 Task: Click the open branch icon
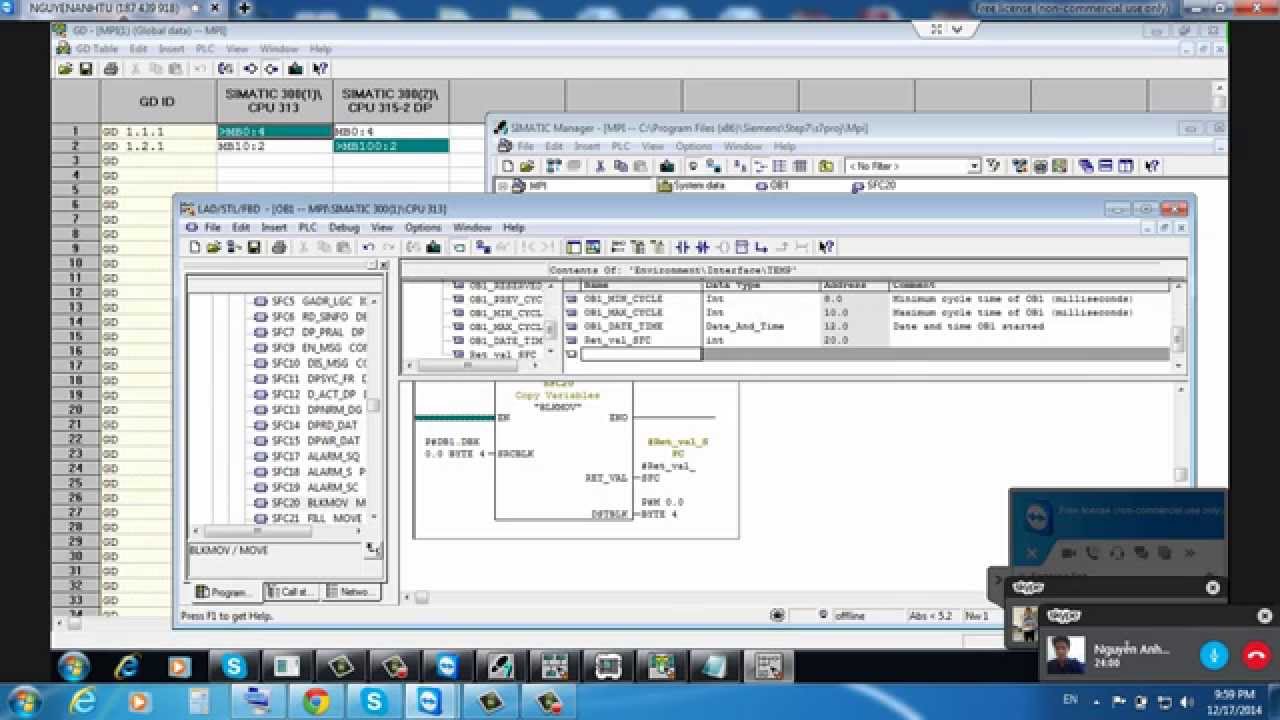762,247
